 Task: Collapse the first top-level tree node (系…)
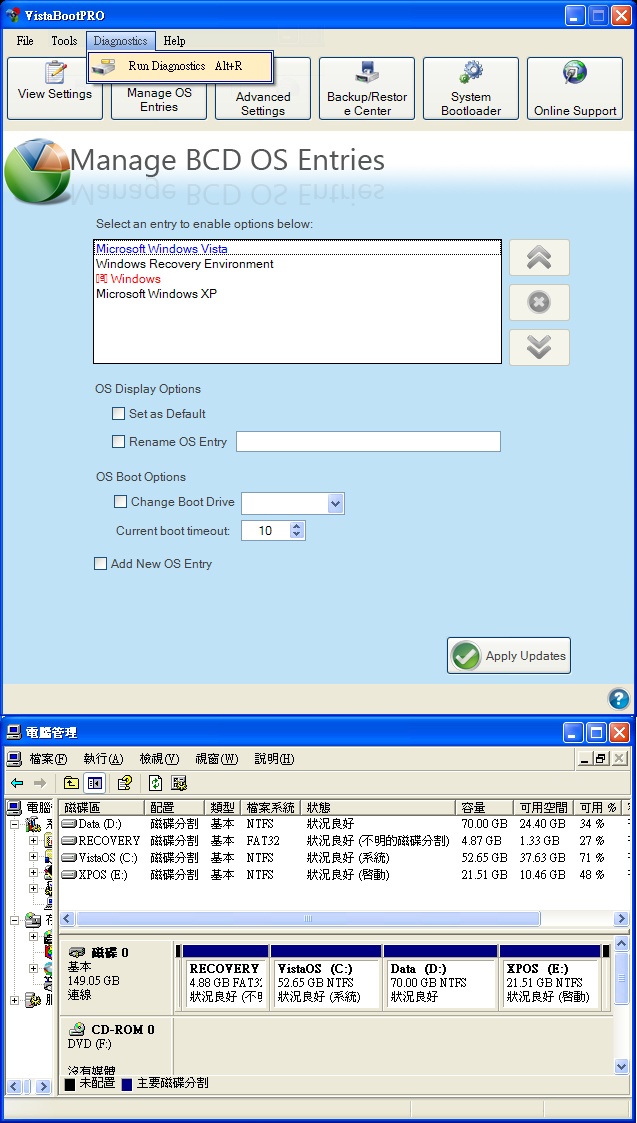[x=14, y=824]
